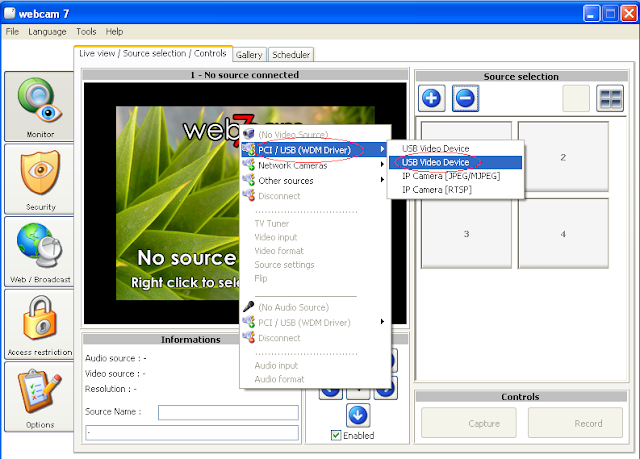Viewport: 640px width, 459px height.
Task: Open the Options section
Action: (39, 397)
